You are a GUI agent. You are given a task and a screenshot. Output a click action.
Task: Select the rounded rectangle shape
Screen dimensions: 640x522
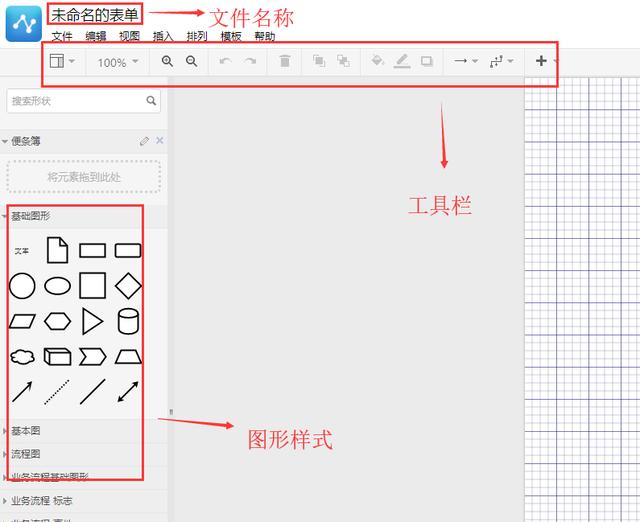(x=128, y=250)
